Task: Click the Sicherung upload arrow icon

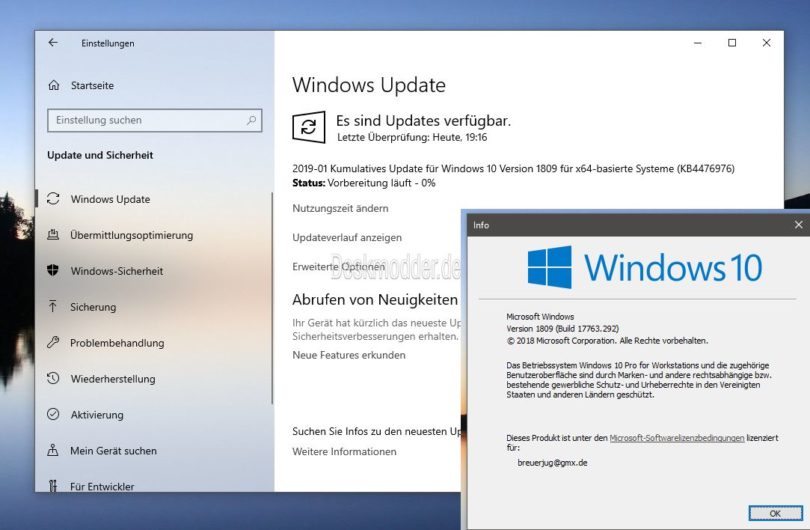Action: [53, 307]
